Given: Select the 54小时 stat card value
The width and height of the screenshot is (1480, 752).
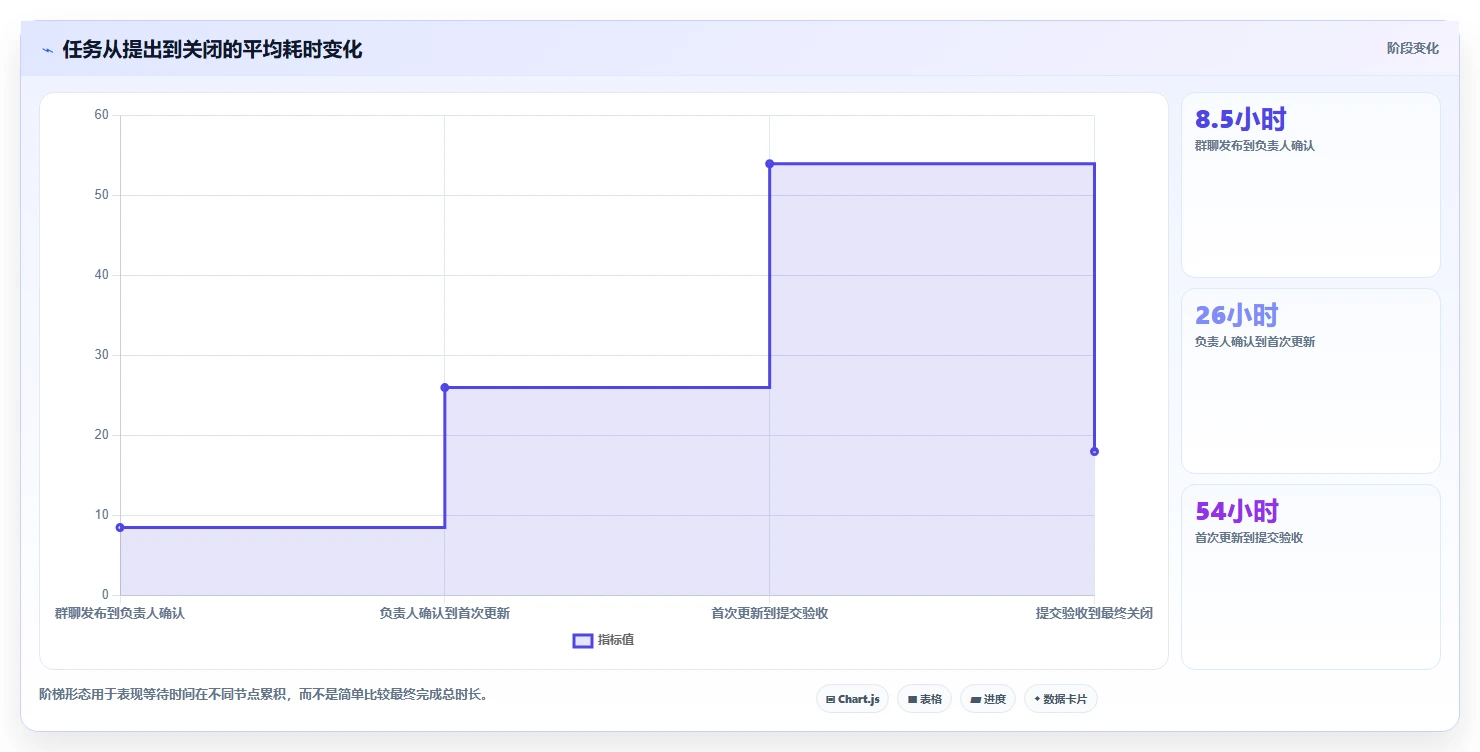Looking at the screenshot, I should coord(1236,511).
